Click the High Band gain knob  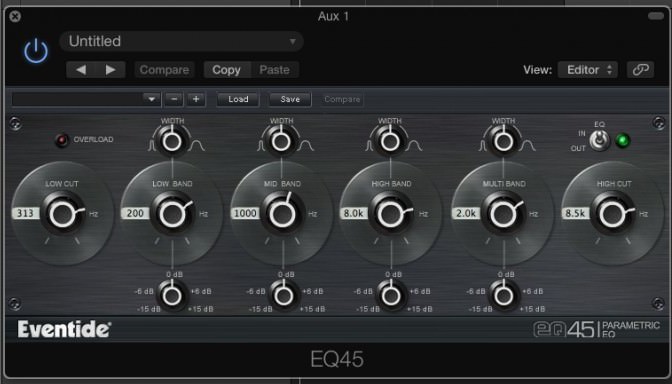[x=391, y=295]
